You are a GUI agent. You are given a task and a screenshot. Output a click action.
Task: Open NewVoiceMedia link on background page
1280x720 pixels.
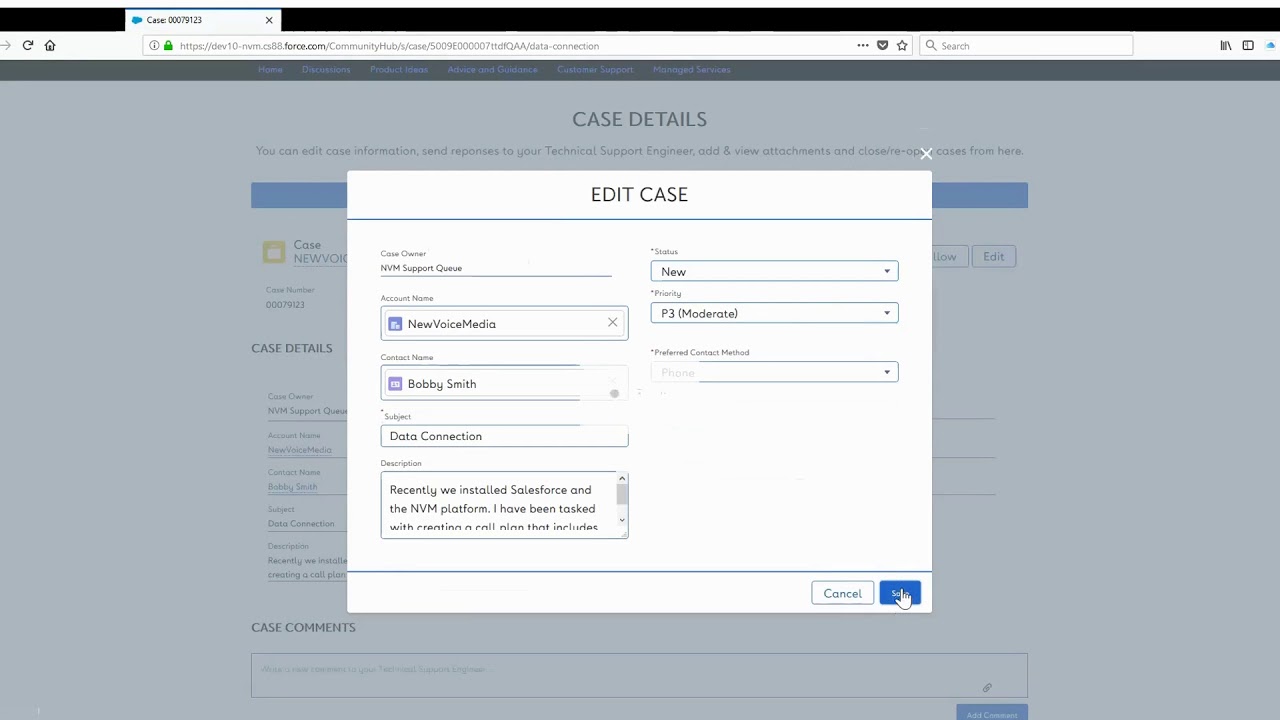[300, 450]
